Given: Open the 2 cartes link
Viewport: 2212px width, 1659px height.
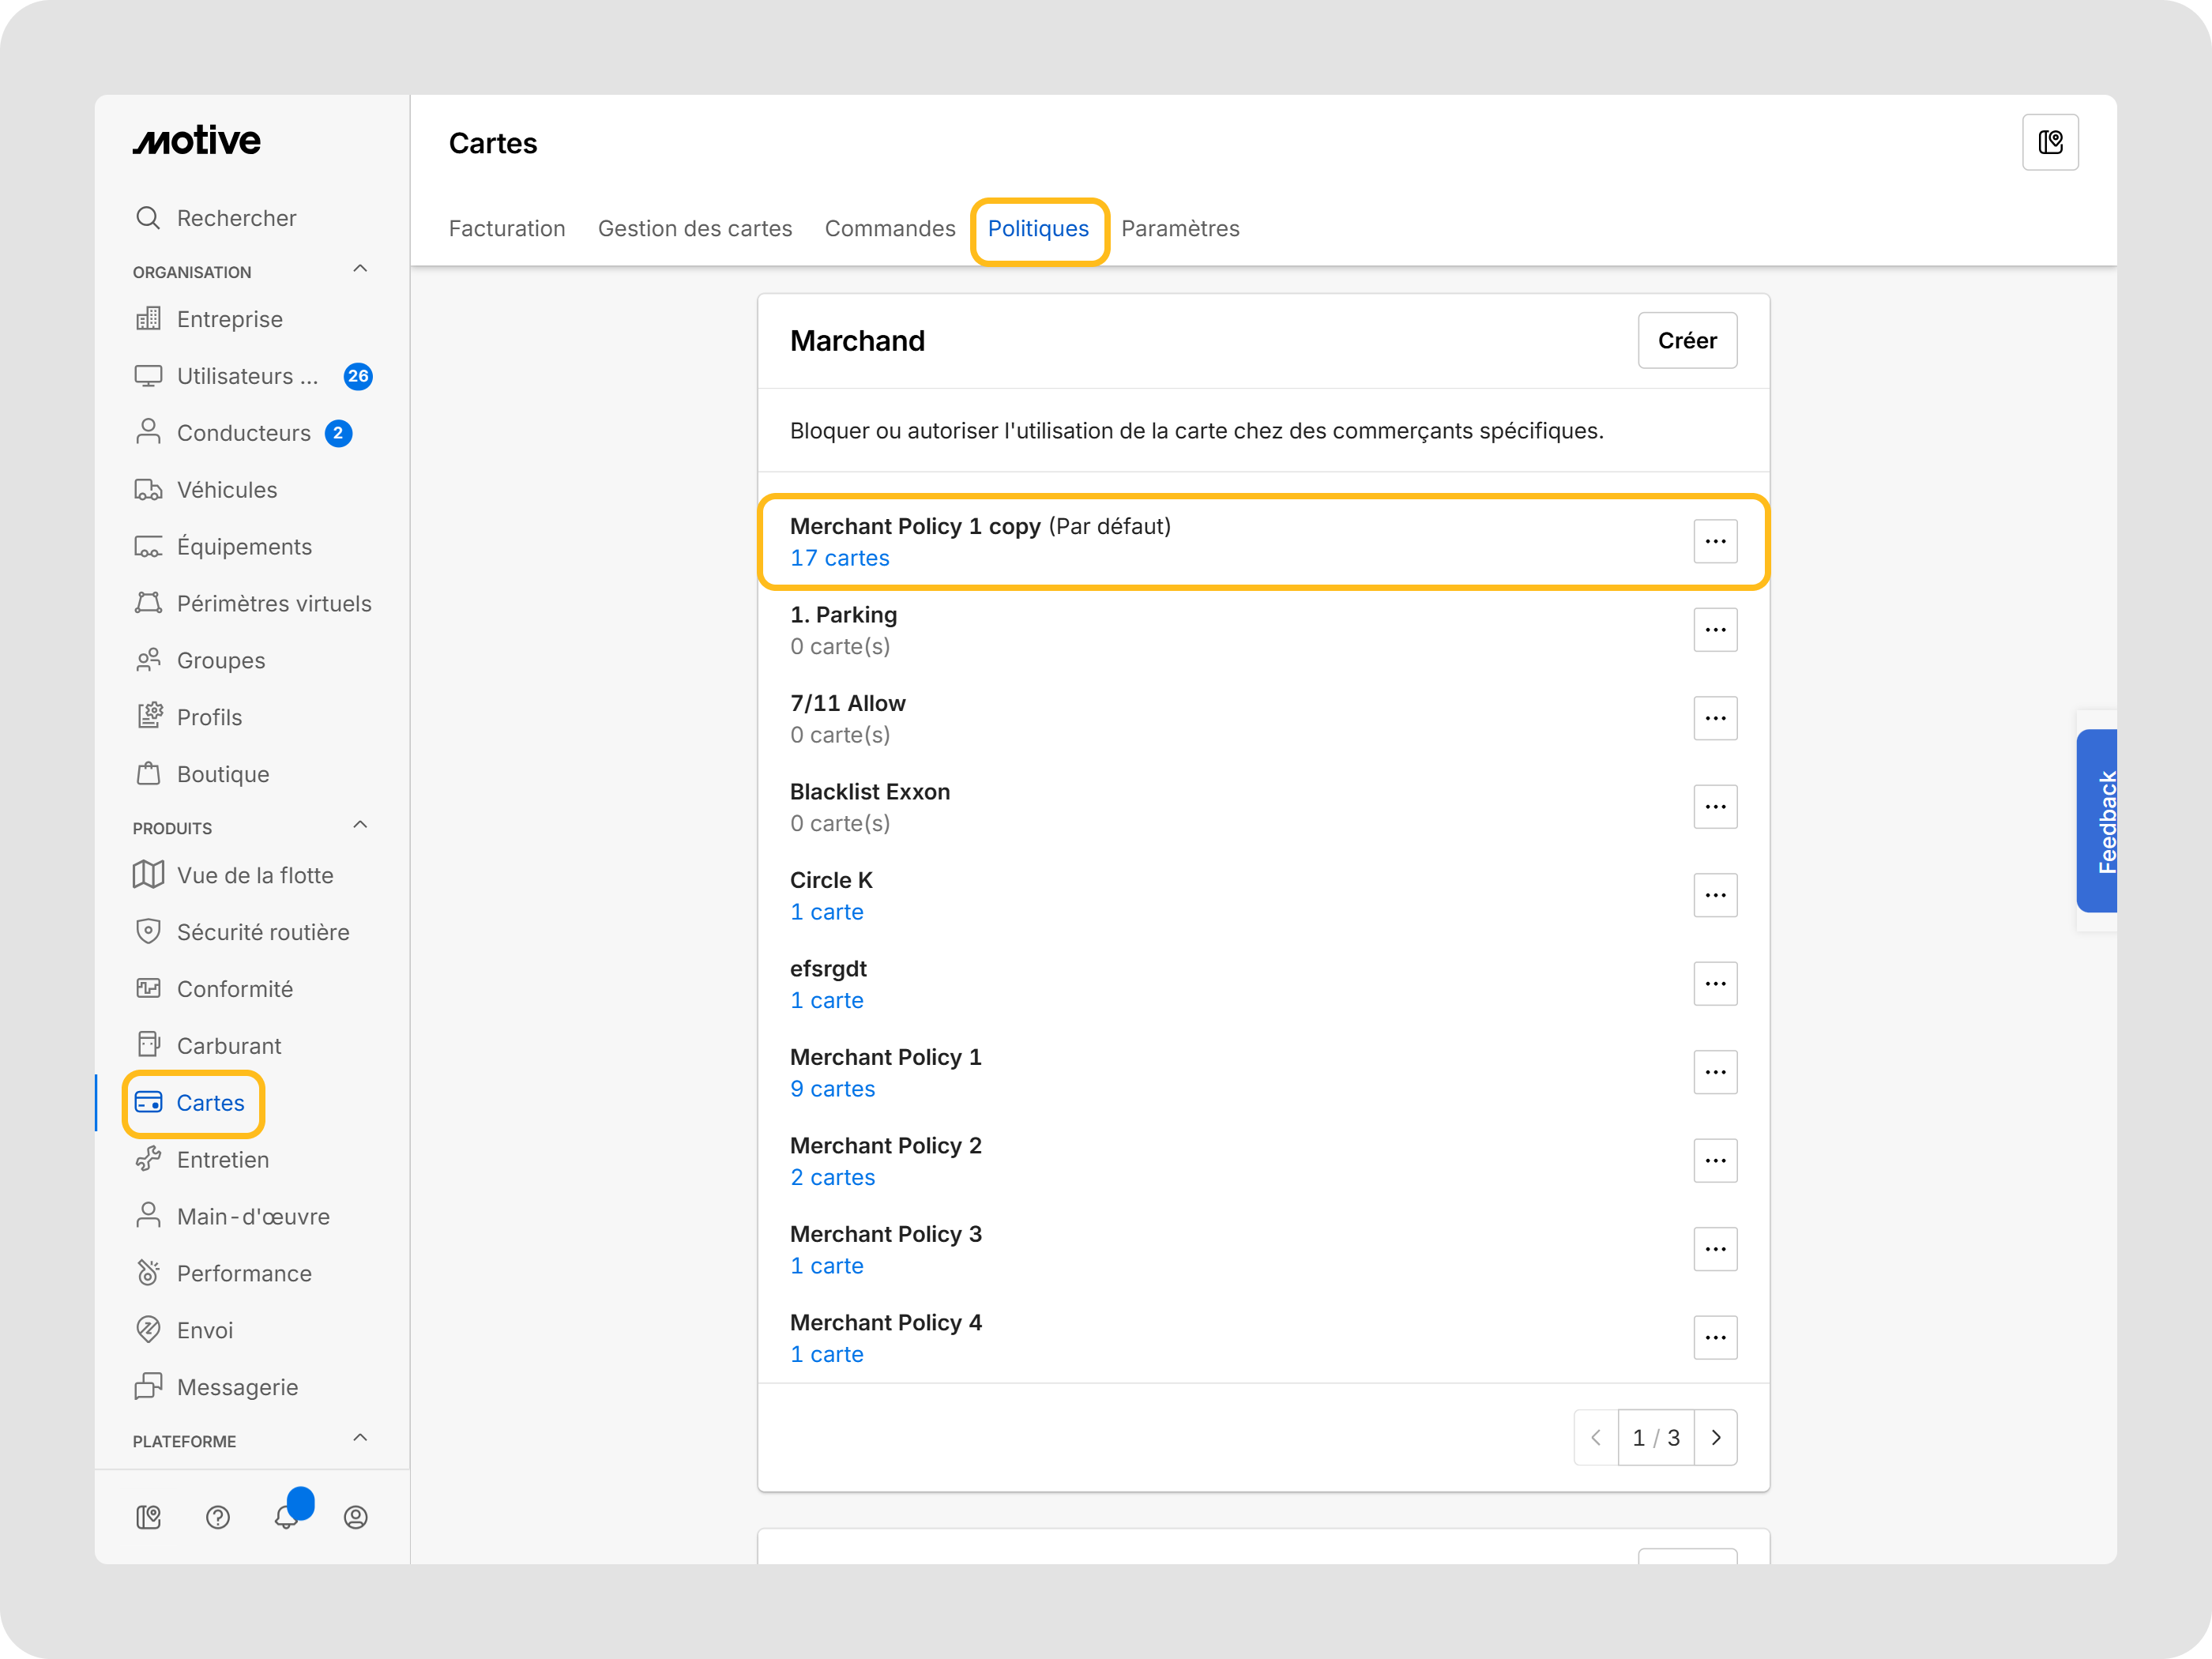Looking at the screenshot, I should [832, 1177].
